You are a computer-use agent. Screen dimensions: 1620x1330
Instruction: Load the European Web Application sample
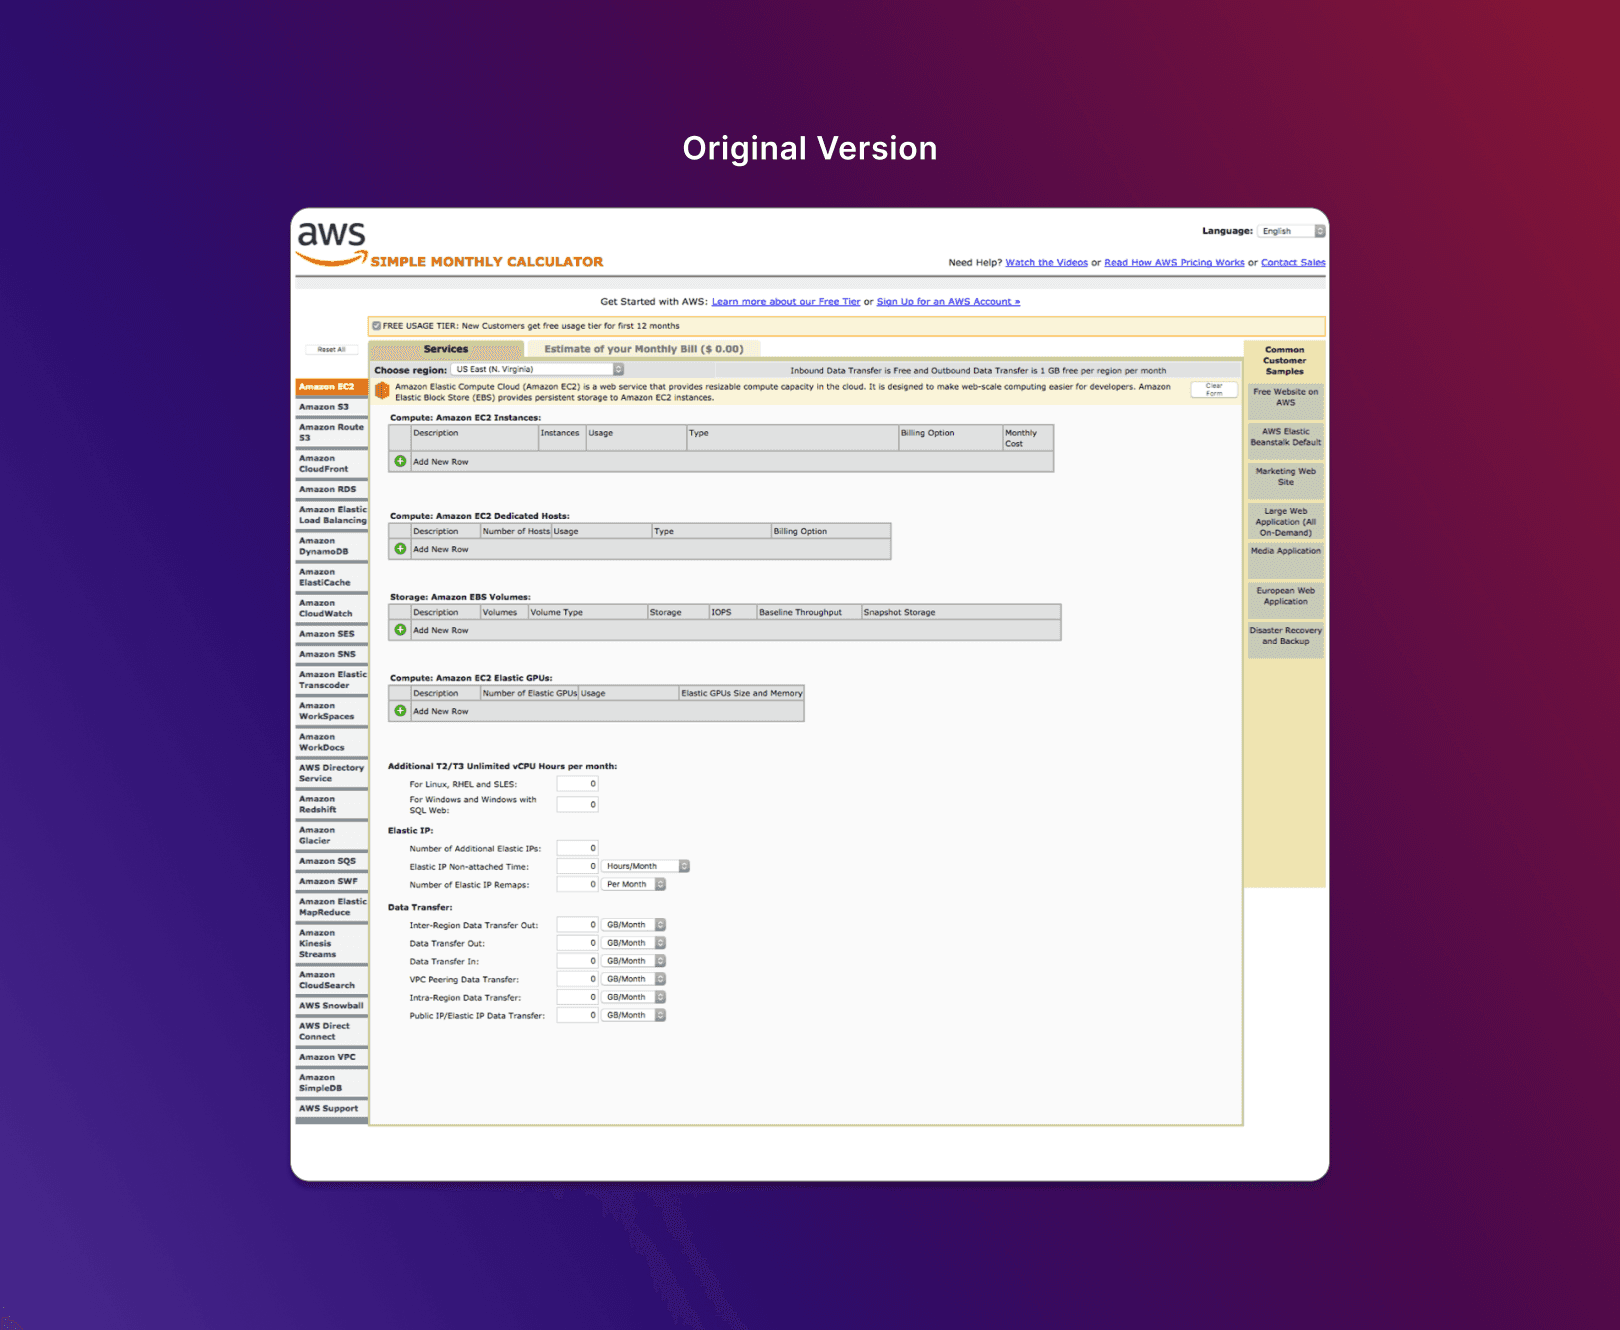pos(1286,601)
